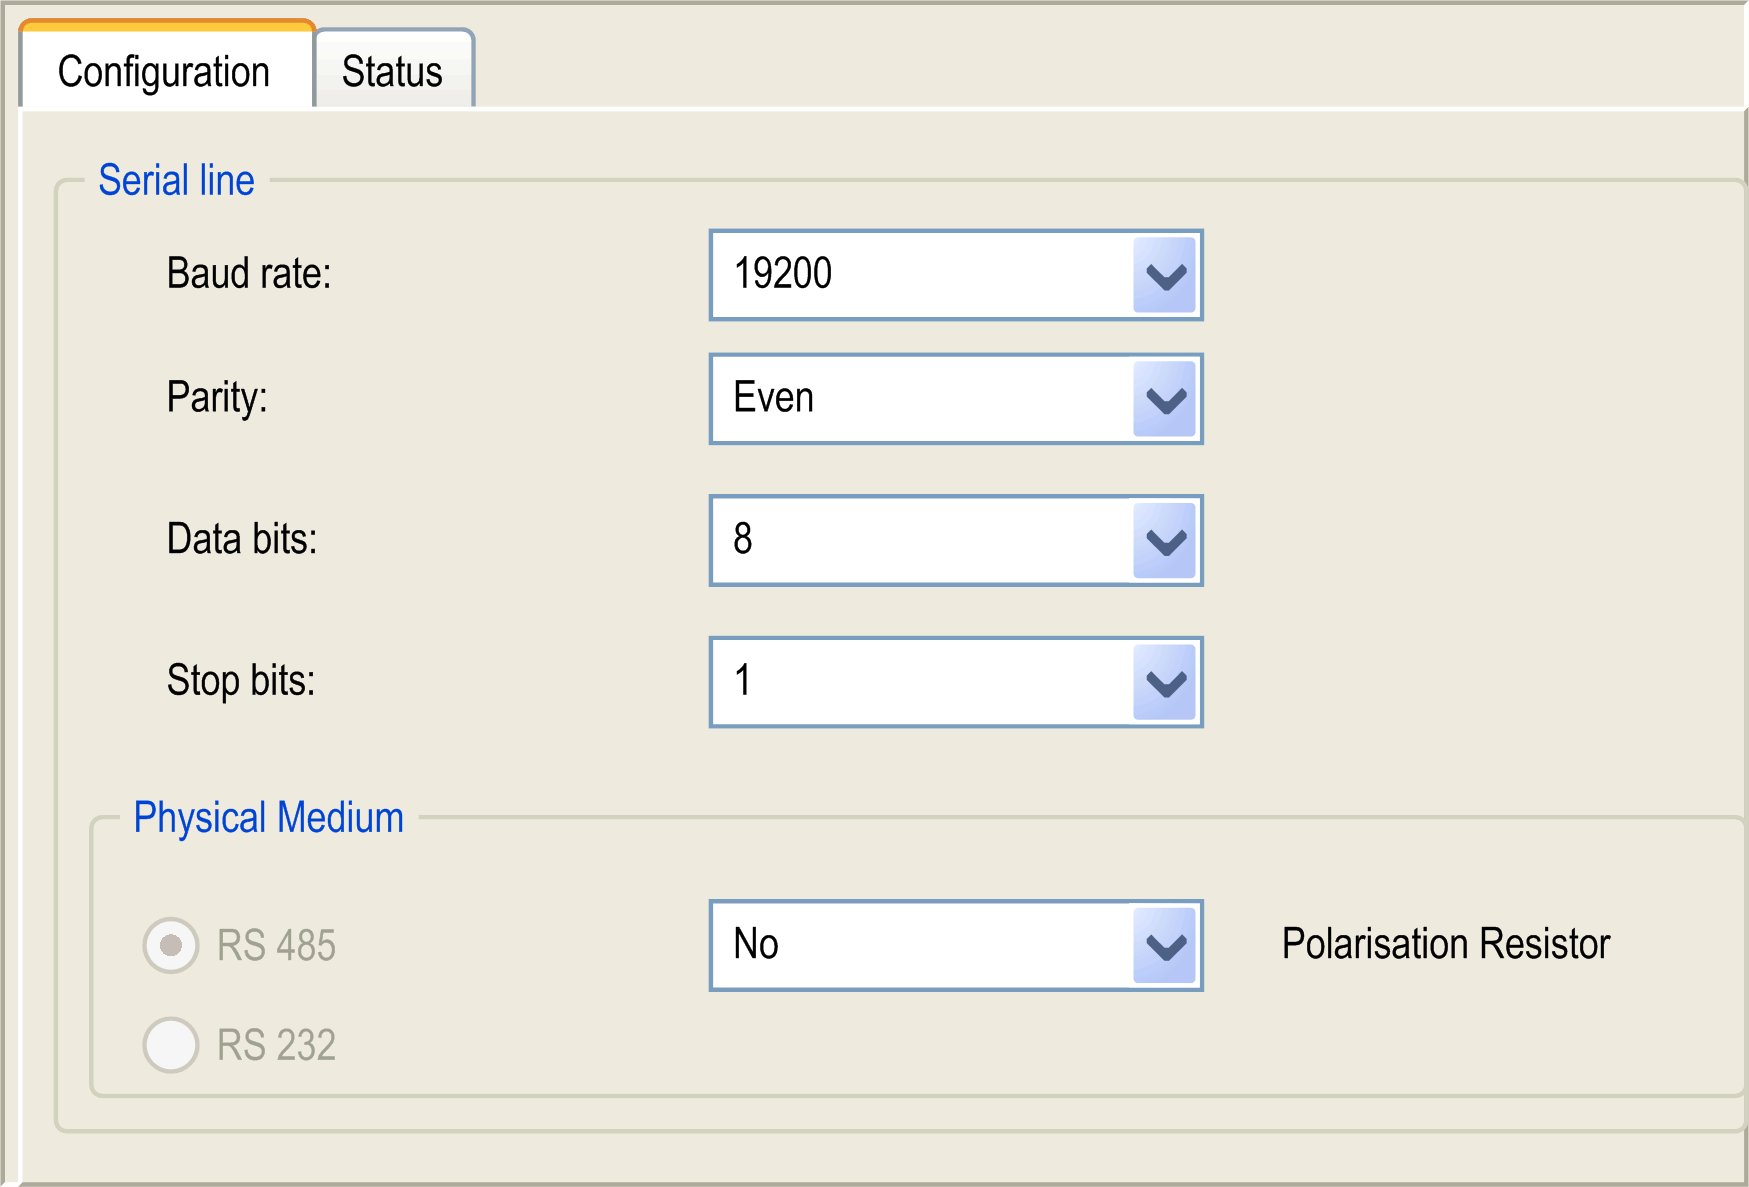The height and width of the screenshot is (1187, 1749).
Task: Click the polarisation value No field
Action: point(920,945)
